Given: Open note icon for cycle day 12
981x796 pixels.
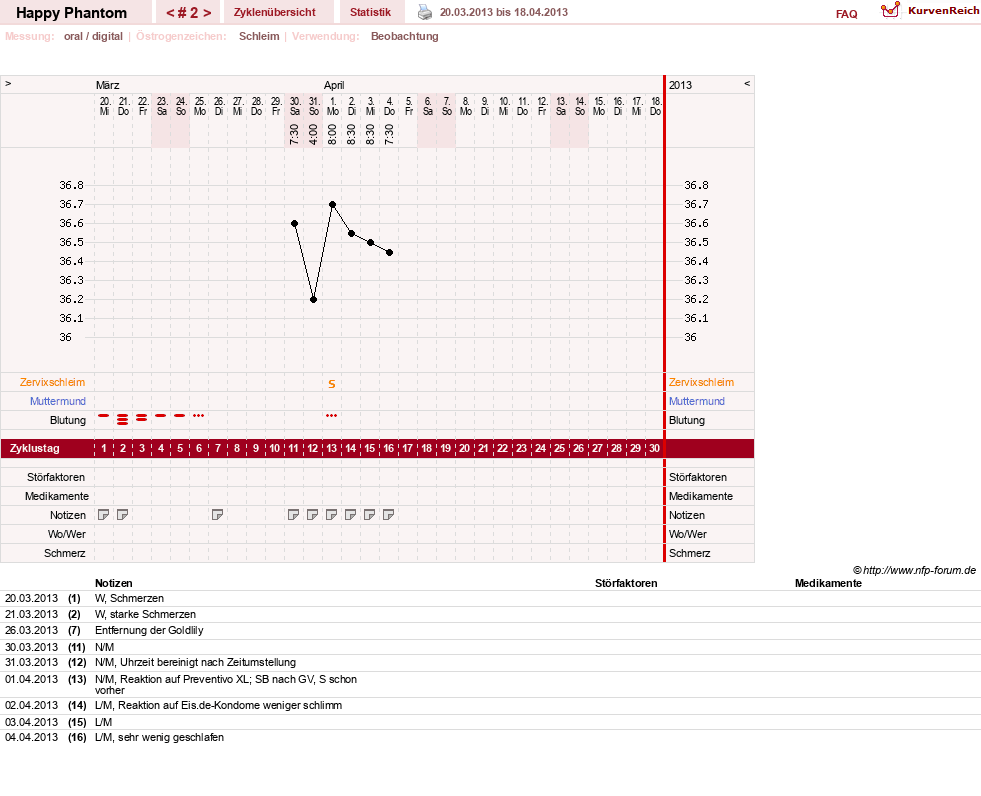Looking at the screenshot, I should [312, 514].
